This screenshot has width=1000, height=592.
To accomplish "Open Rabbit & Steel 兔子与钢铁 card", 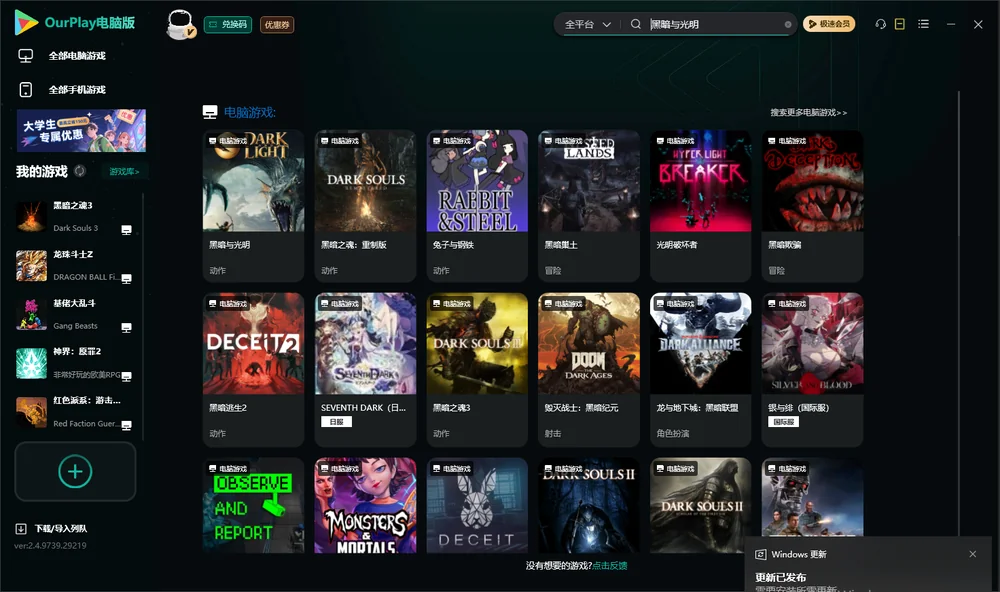I will 477,205.
